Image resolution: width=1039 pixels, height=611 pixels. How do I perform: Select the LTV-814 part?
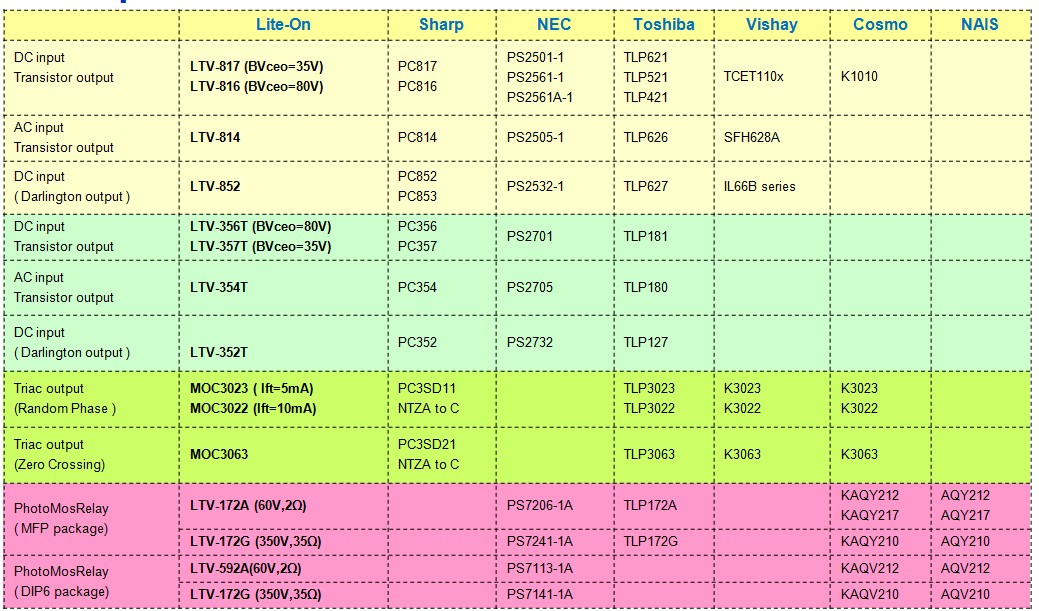(215, 137)
